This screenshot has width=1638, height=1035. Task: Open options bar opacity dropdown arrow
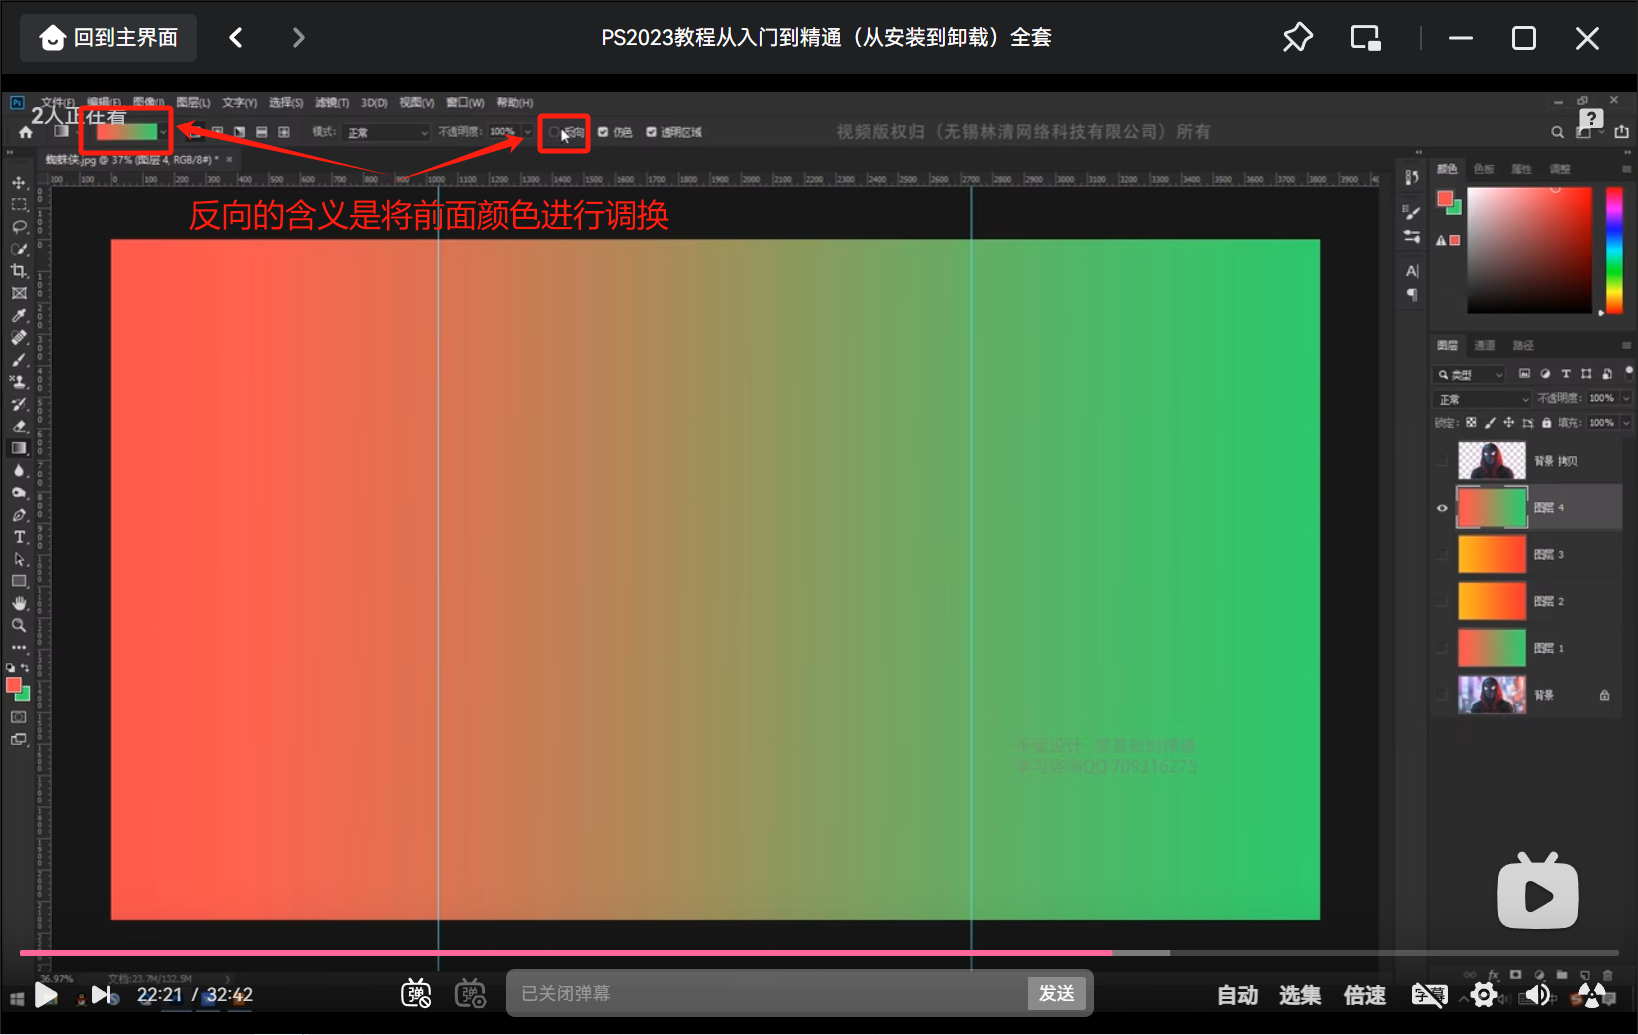pyautogui.click(x=528, y=132)
